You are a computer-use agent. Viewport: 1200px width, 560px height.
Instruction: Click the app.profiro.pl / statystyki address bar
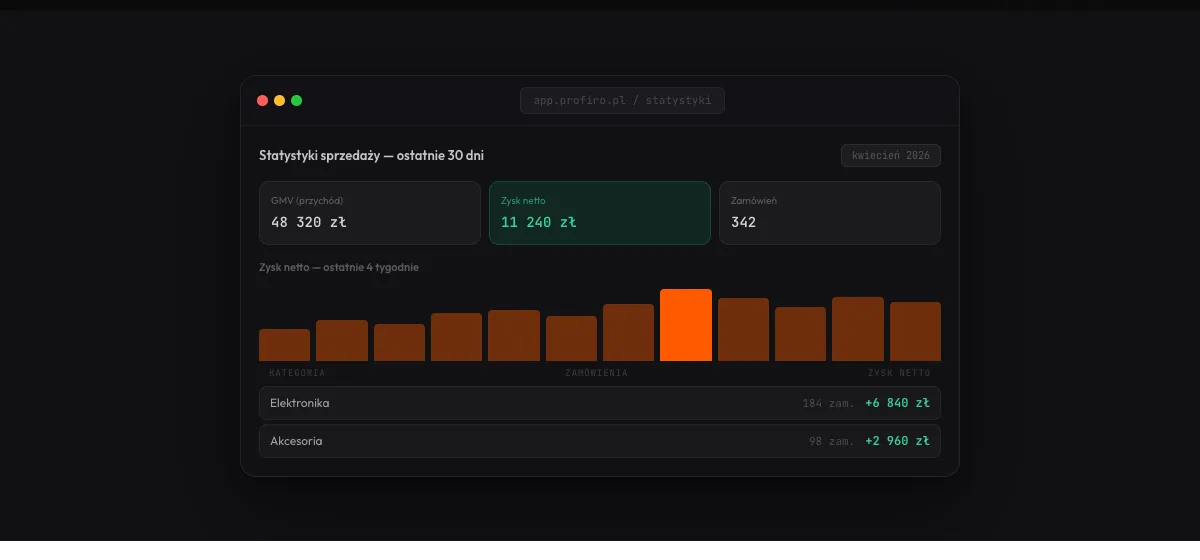point(622,100)
